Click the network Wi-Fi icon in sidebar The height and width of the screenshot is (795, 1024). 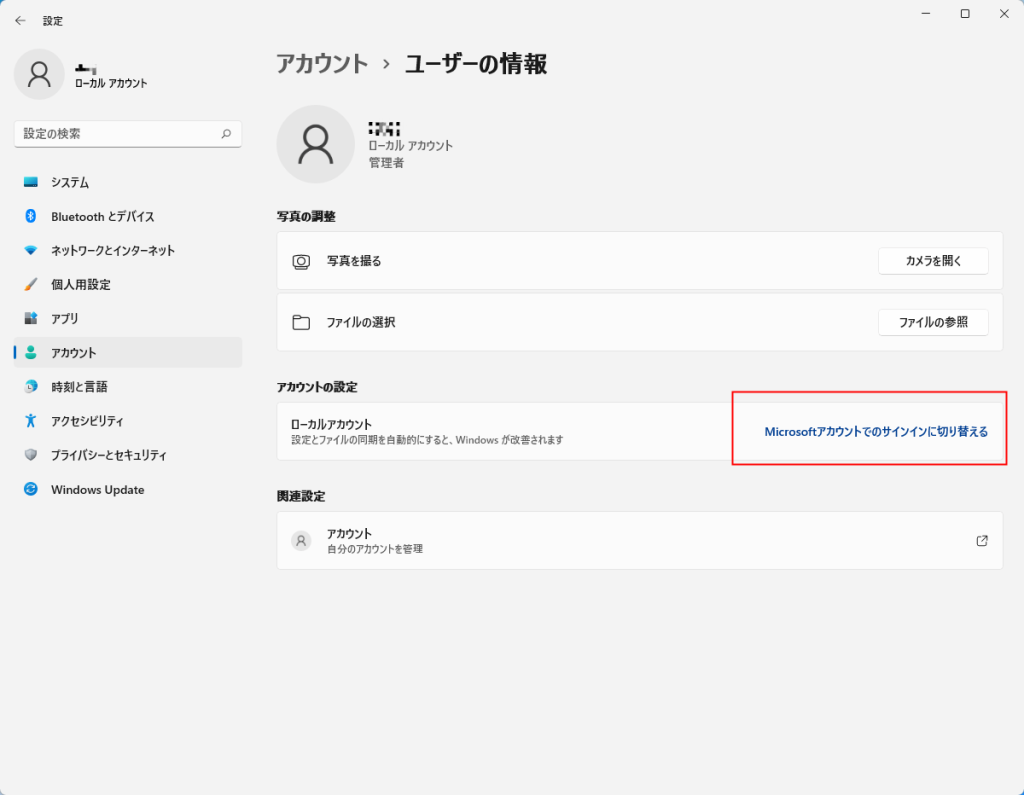(x=31, y=250)
